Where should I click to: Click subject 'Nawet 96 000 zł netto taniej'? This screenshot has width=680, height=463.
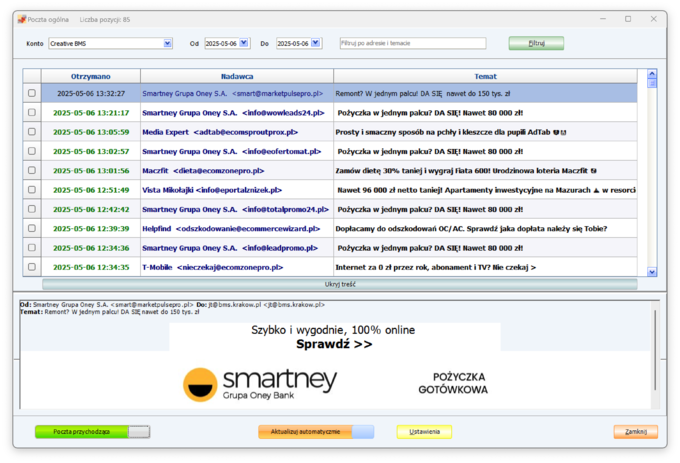(486, 190)
